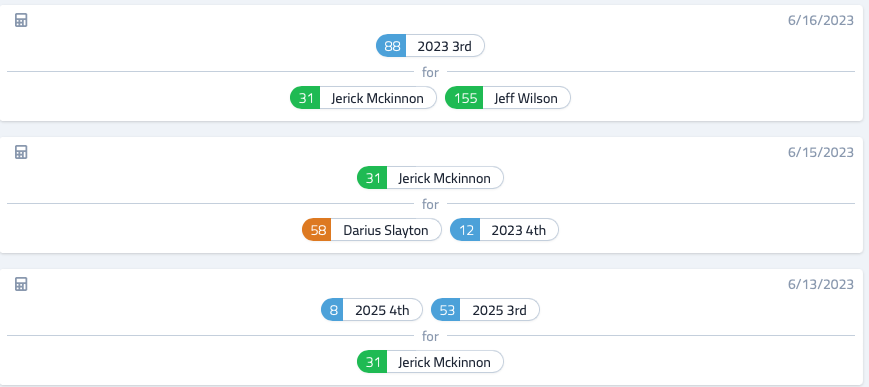Click the orange 58 value badge
The width and height of the screenshot is (869, 387).
(x=317, y=230)
